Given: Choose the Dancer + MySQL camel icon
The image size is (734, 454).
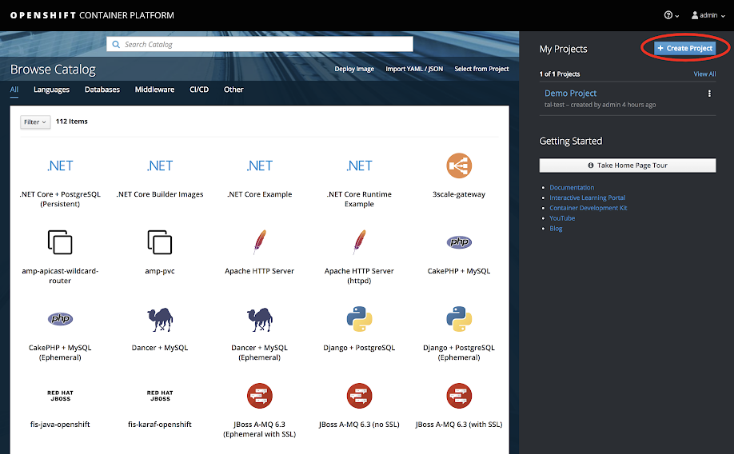Looking at the screenshot, I should click(x=160, y=319).
